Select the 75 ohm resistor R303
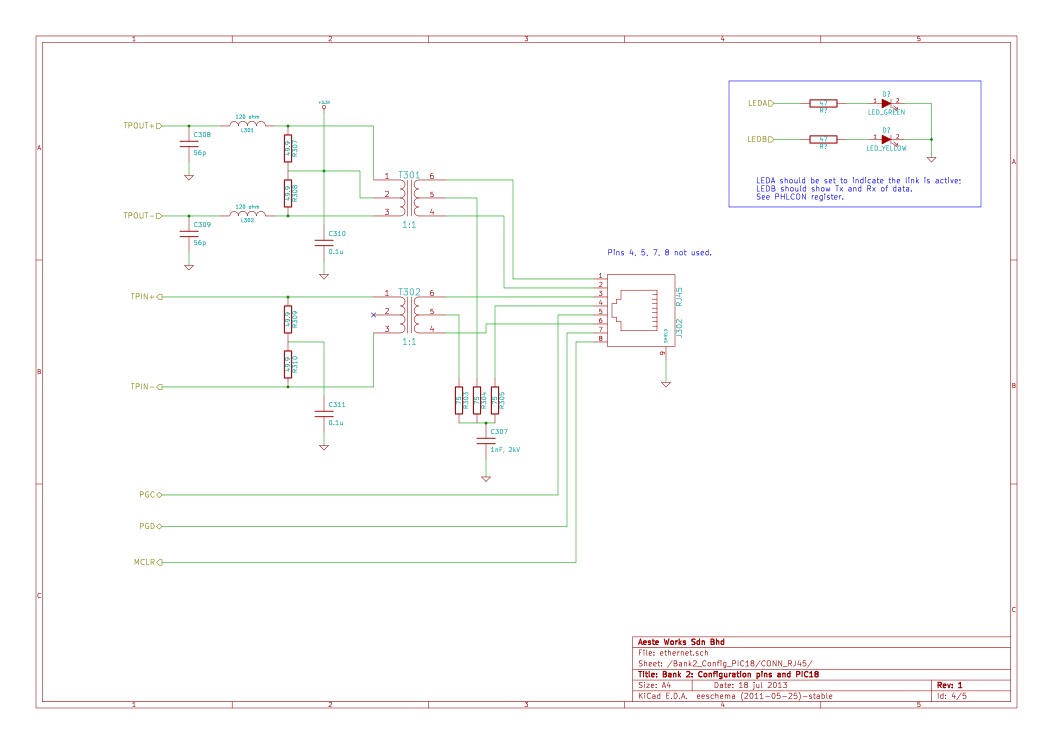Screen dimensions: 1053x744 point(459,400)
